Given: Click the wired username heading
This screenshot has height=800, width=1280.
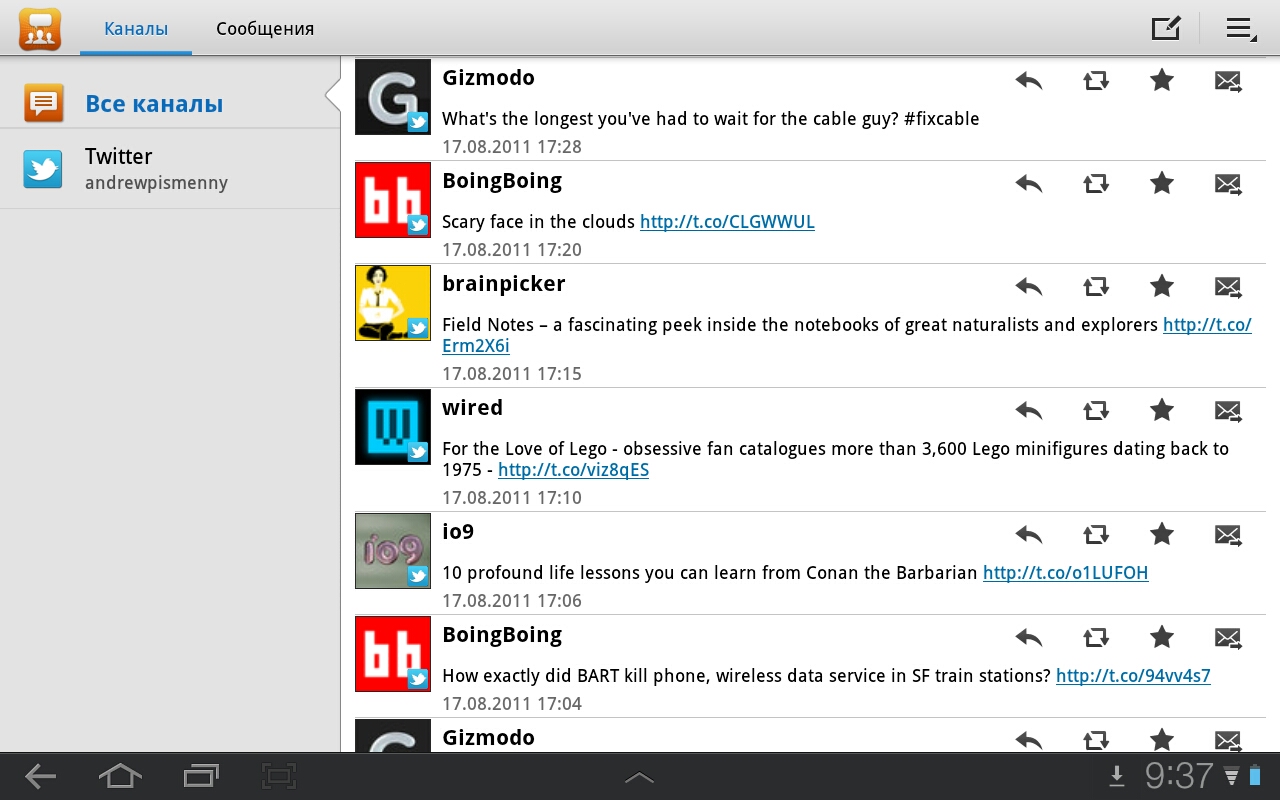Looking at the screenshot, I should (x=472, y=408).
